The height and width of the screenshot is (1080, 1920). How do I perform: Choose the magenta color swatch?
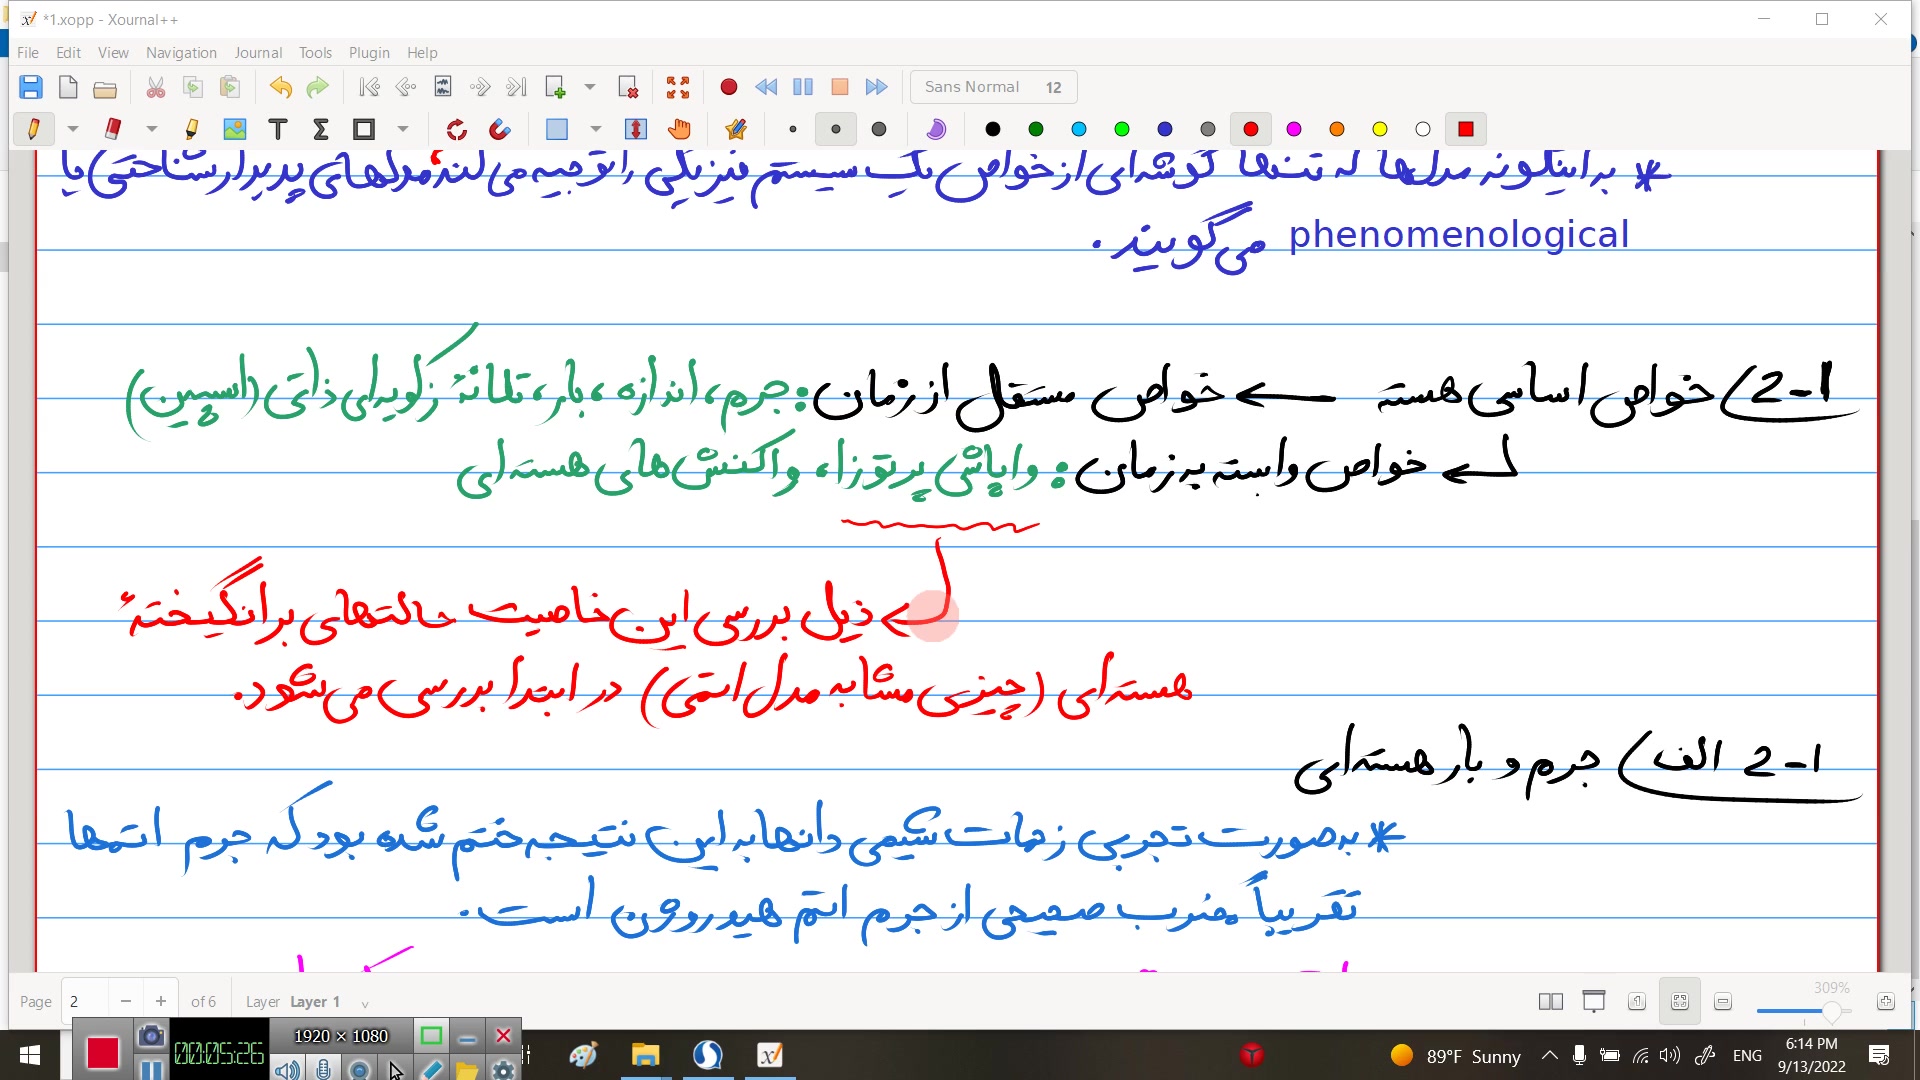click(x=1294, y=129)
